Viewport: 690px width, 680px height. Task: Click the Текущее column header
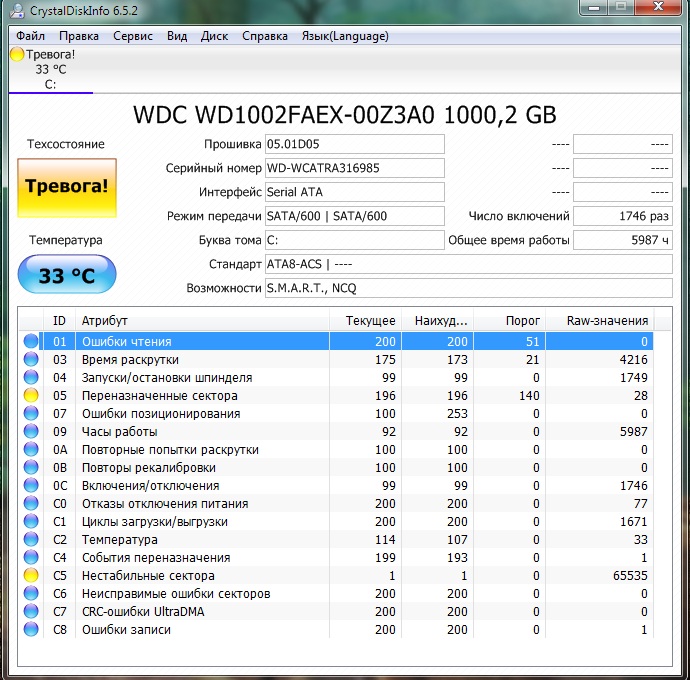365,321
